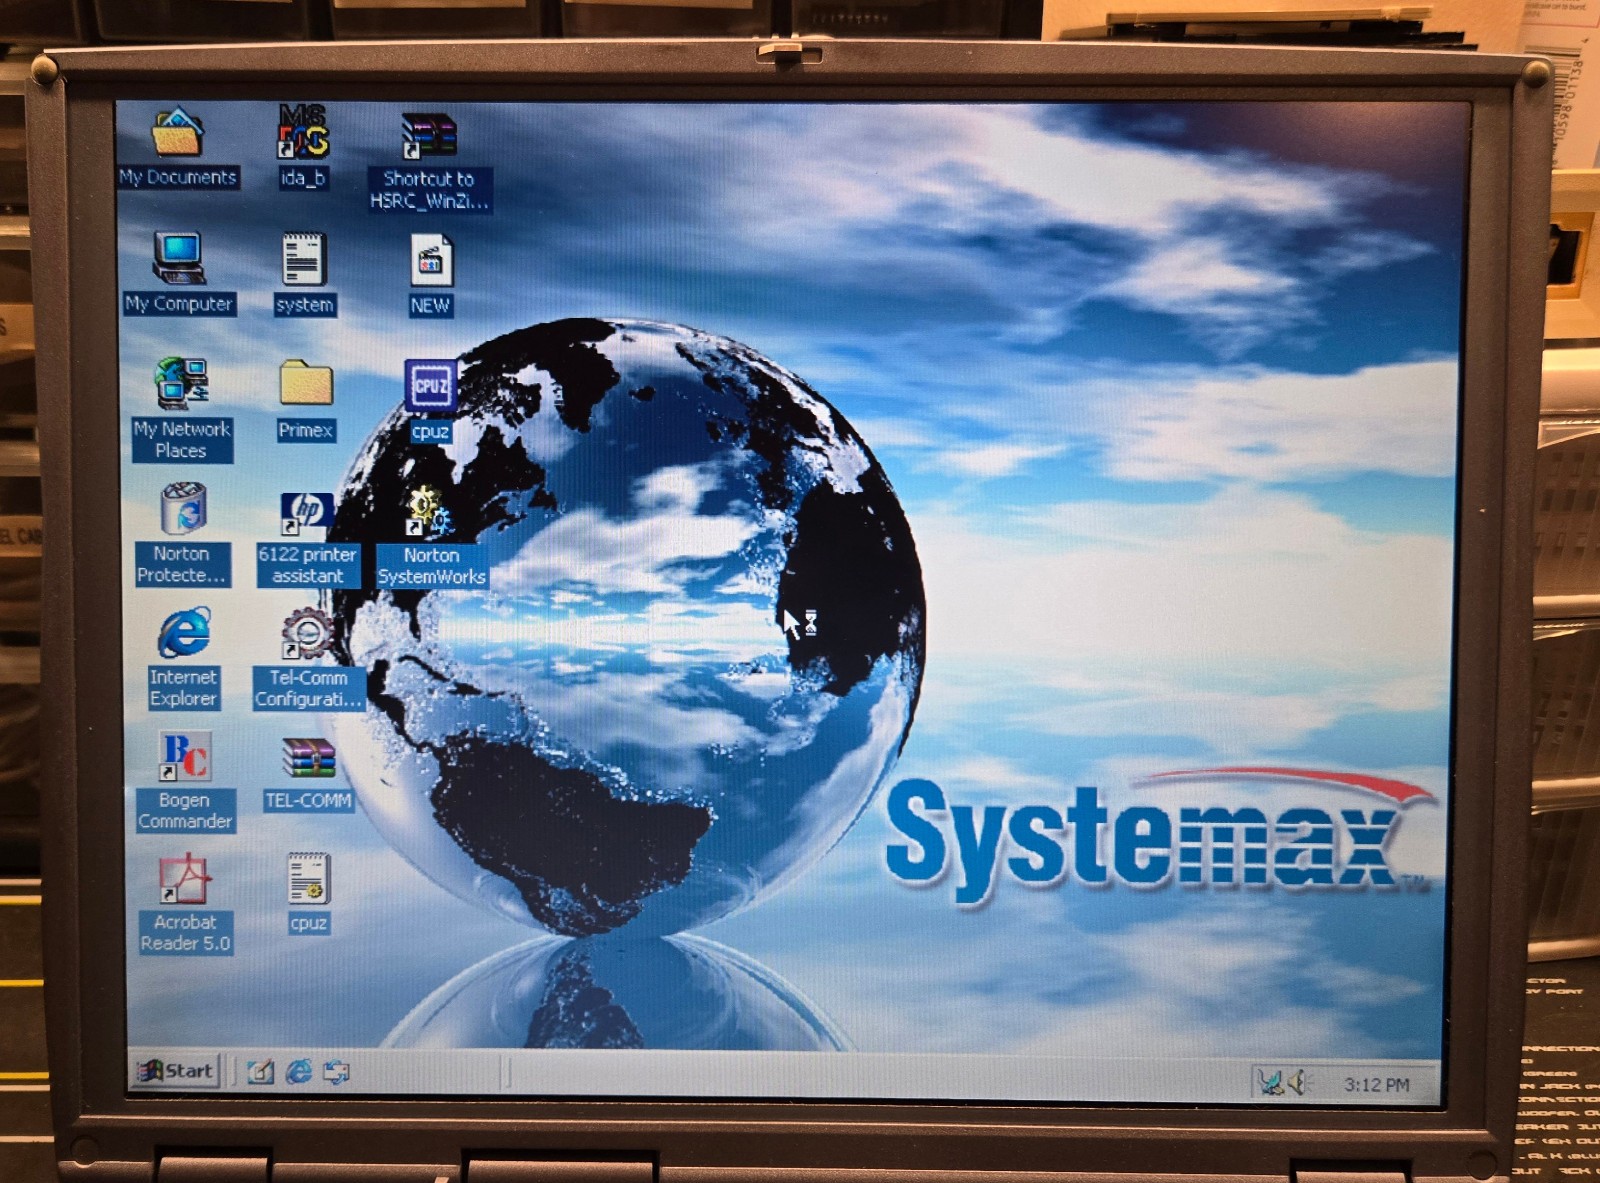
Task: Select the system text file icon
Action: click(304, 260)
